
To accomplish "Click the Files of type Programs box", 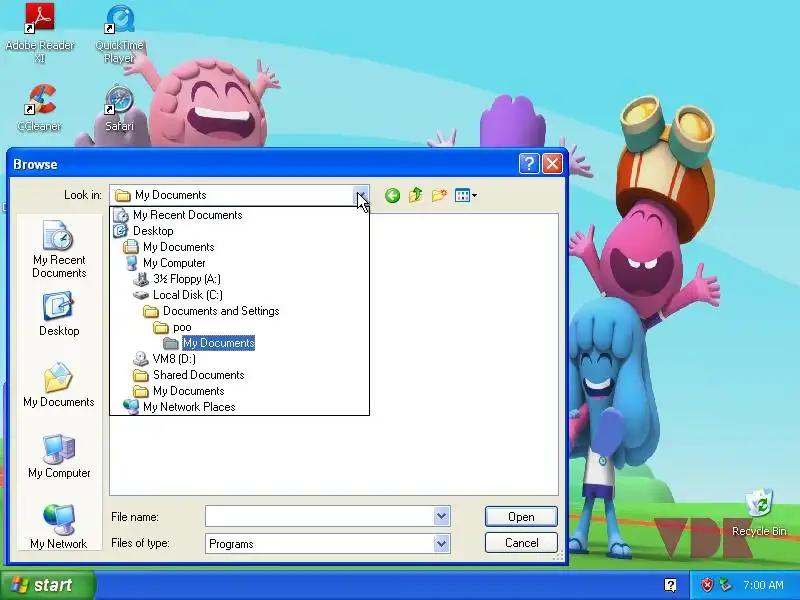I will 319,543.
